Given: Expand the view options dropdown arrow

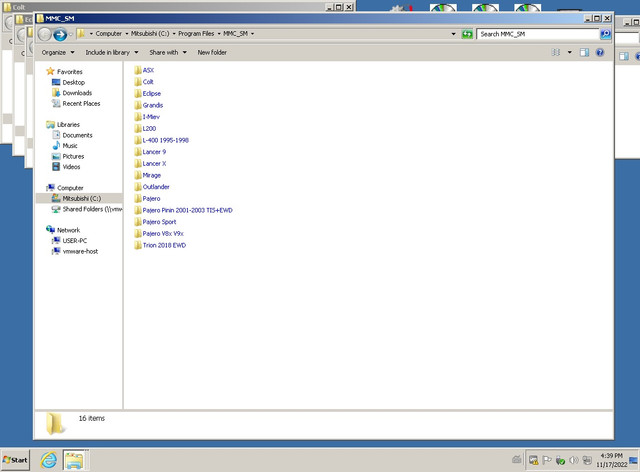Looking at the screenshot, I should [569, 52].
